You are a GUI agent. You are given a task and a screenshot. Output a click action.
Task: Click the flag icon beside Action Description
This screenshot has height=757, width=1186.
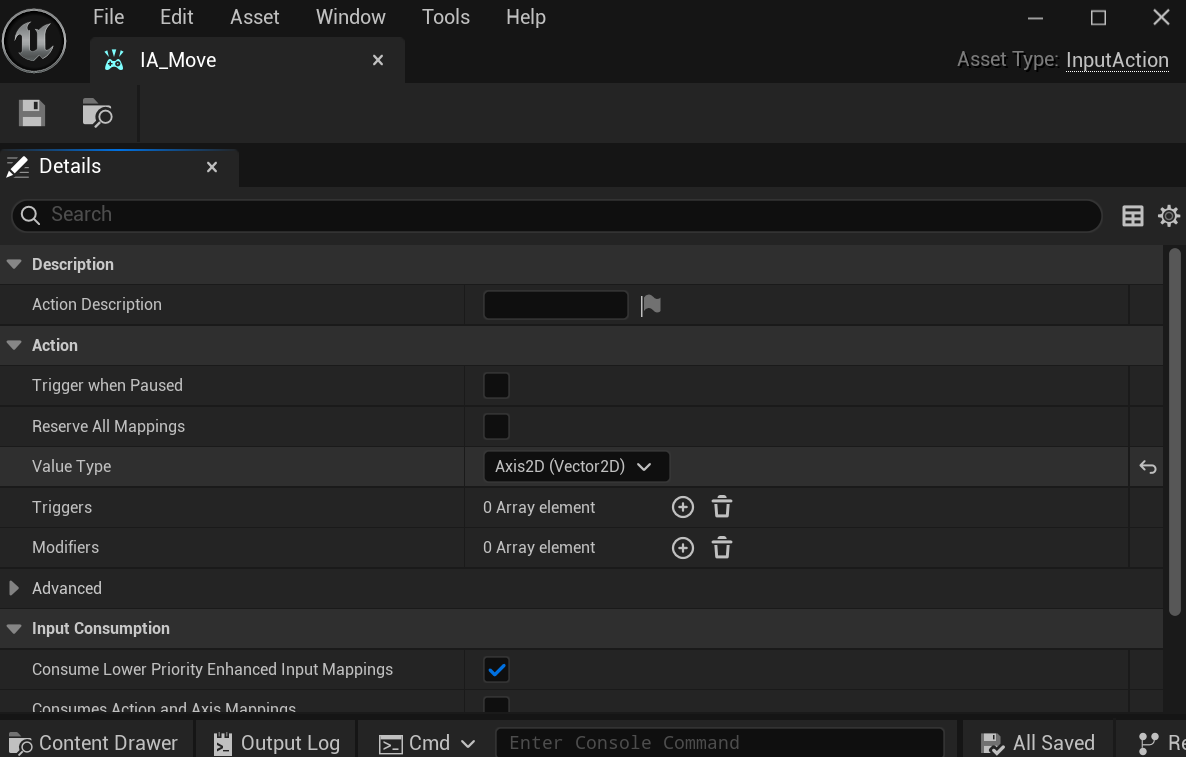click(650, 305)
